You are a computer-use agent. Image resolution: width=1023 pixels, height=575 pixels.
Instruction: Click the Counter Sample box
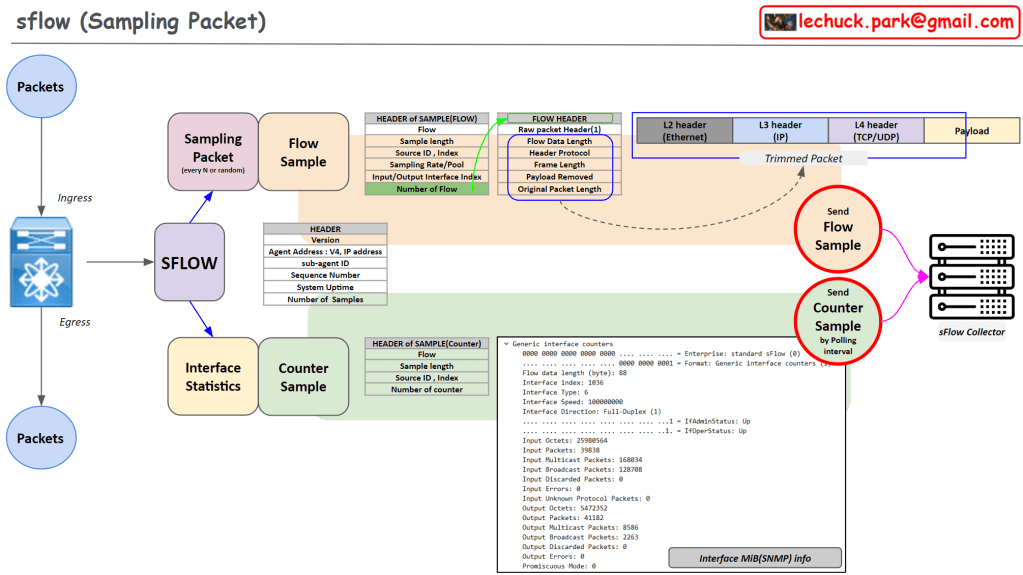tap(303, 377)
